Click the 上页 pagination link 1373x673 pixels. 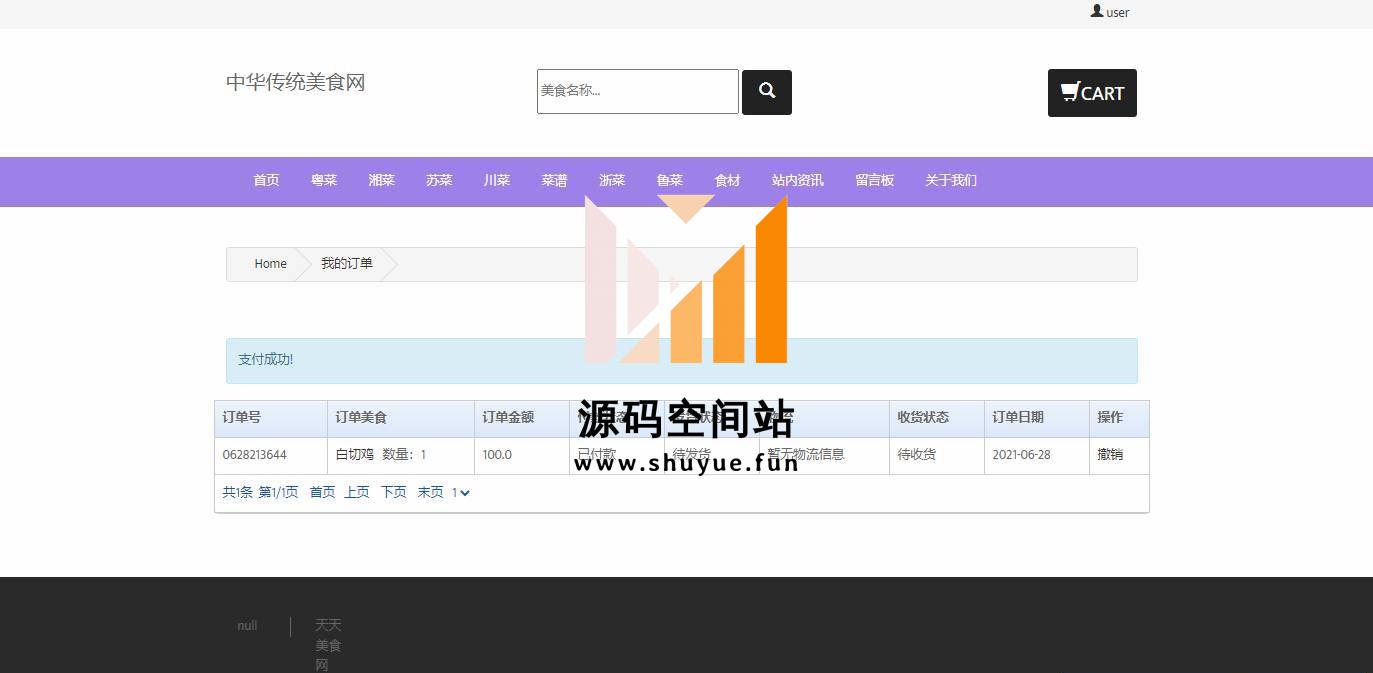tap(357, 492)
